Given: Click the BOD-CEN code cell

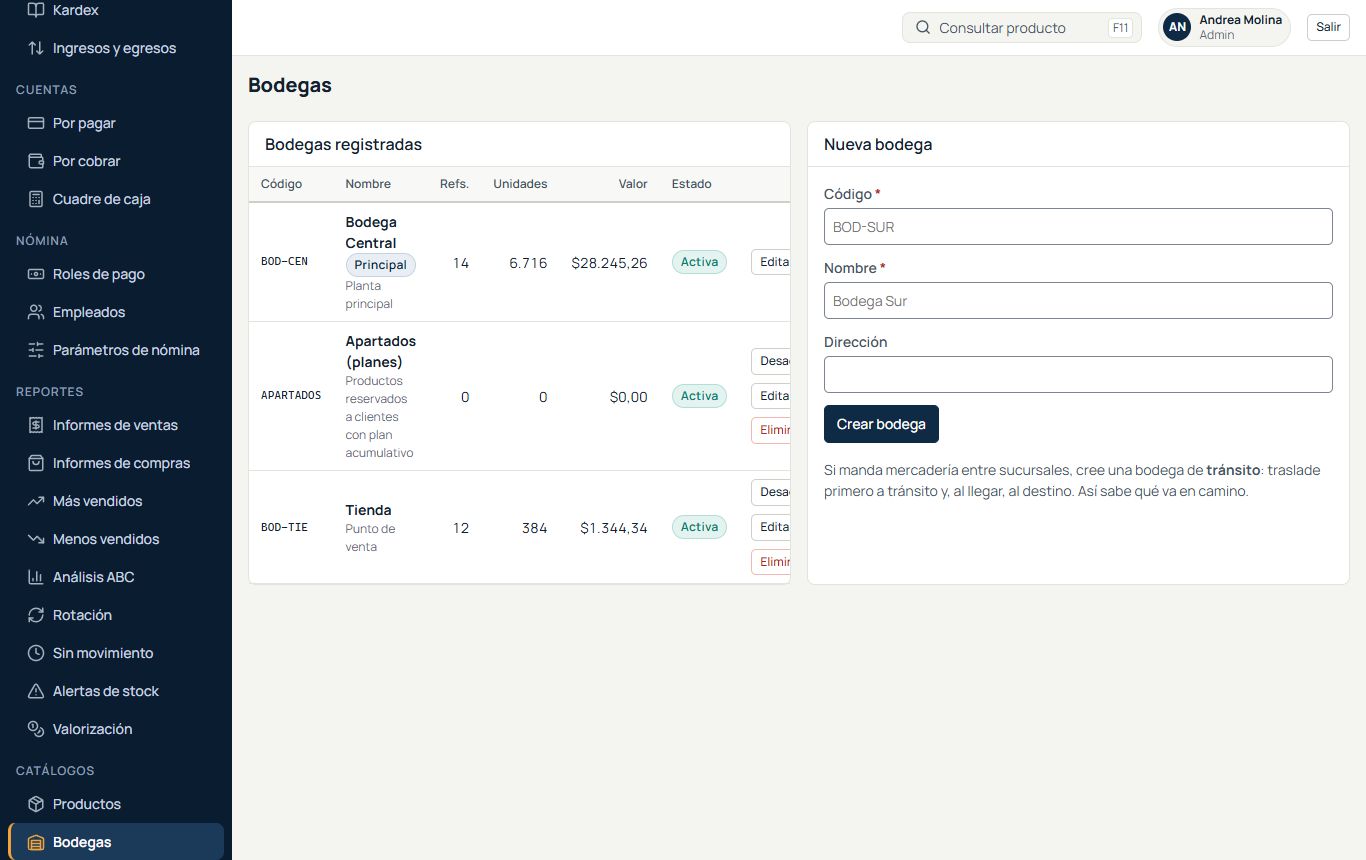Looking at the screenshot, I should coord(284,262).
